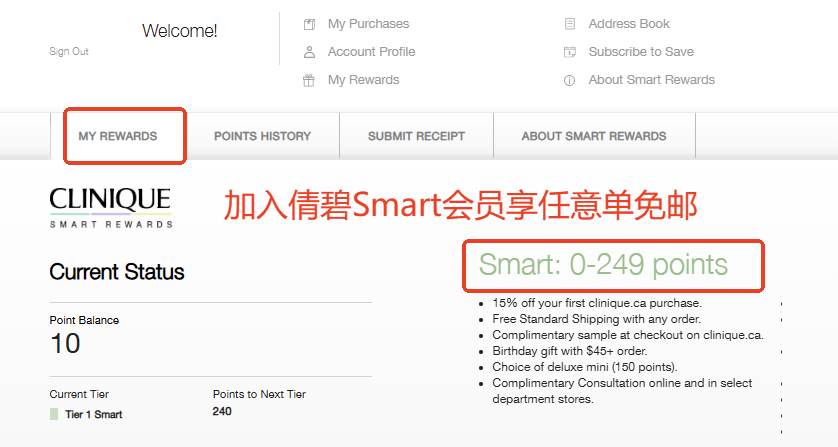This screenshot has width=838, height=447.
Task: Click the My Rewards gift icon
Action: coord(309,80)
